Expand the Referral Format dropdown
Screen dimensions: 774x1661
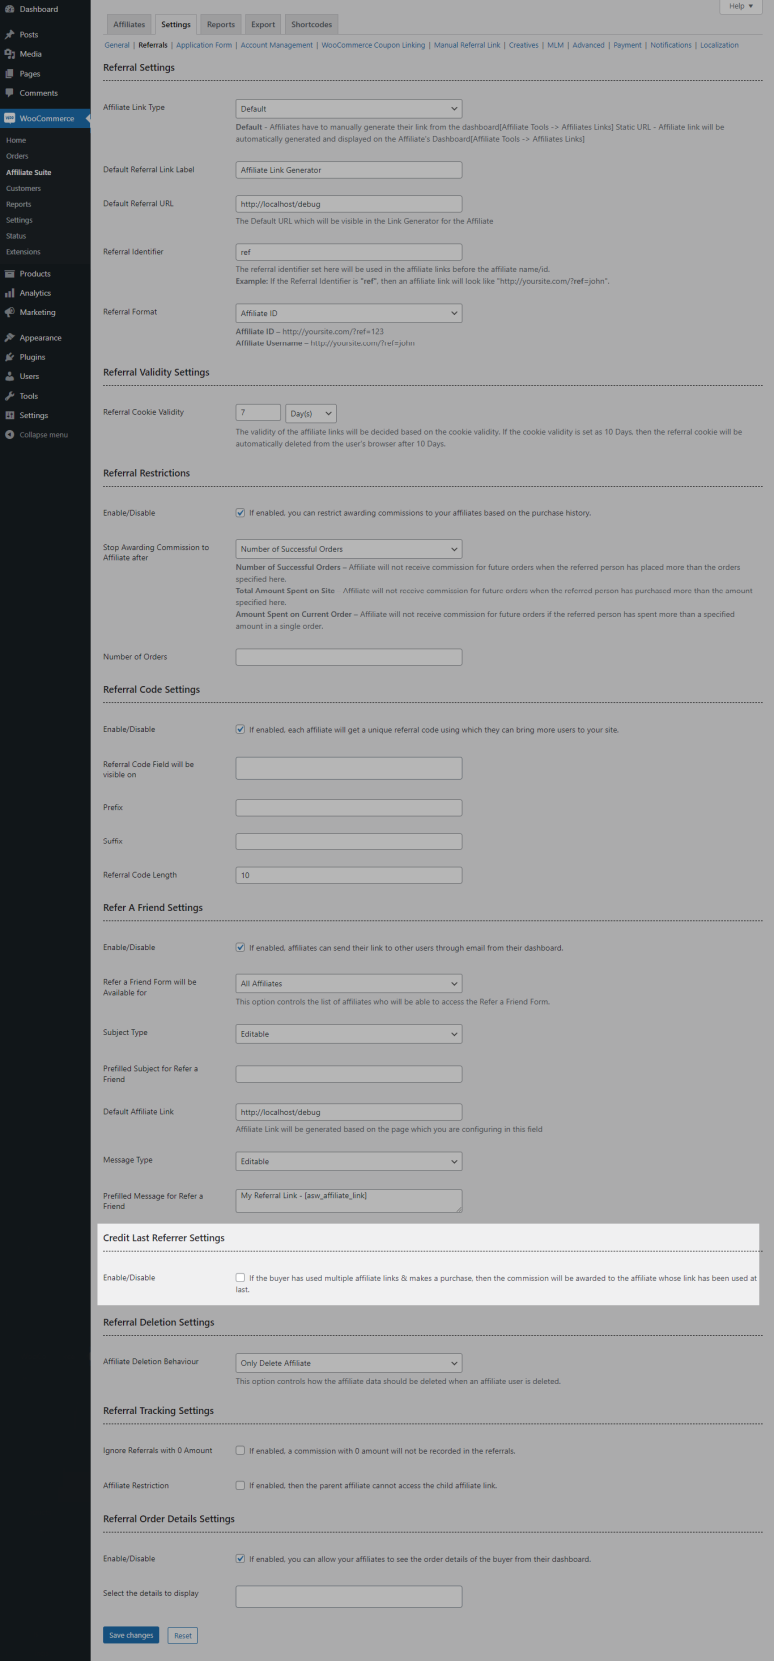tap(348, 313)
